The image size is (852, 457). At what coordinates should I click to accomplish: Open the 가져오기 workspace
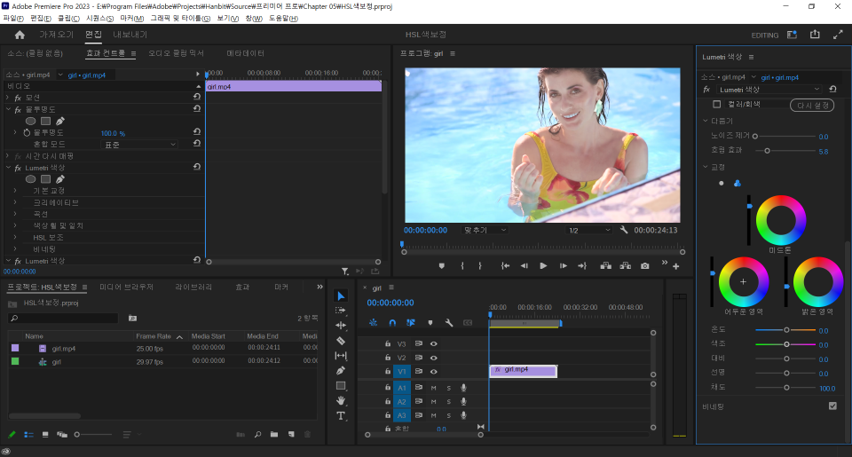click(x=56, y=34)
